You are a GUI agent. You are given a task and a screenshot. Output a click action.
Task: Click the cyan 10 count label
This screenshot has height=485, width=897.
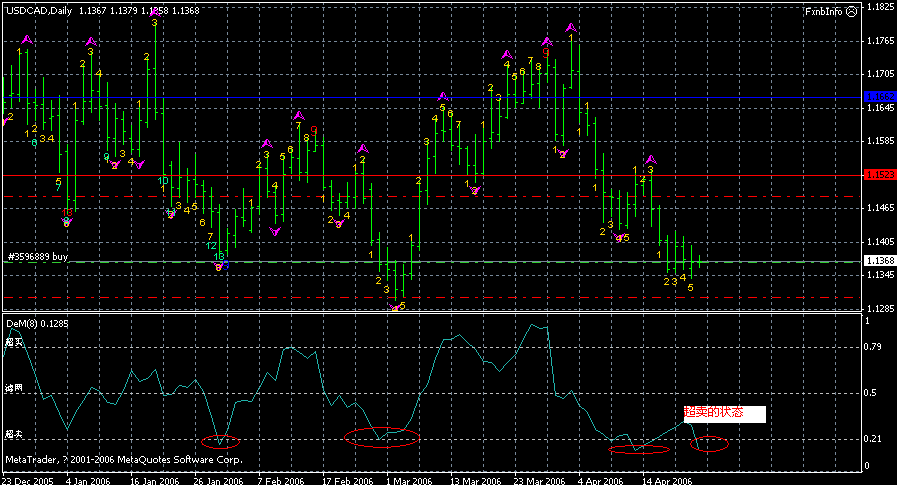coord(163,181)
